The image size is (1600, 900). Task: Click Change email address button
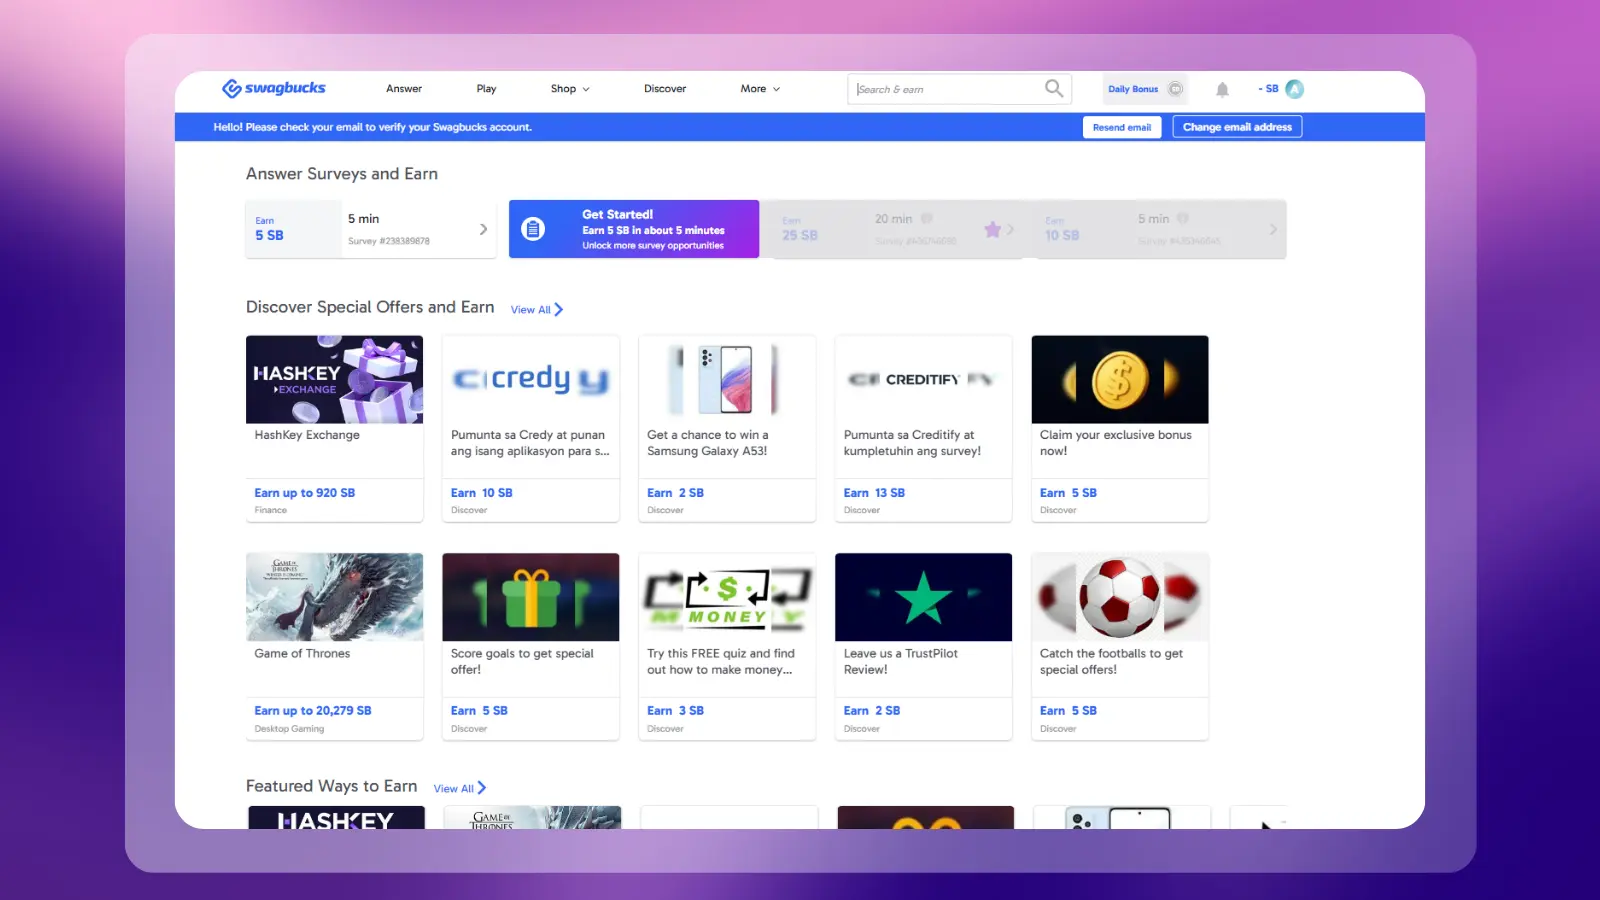[1237, 127]
